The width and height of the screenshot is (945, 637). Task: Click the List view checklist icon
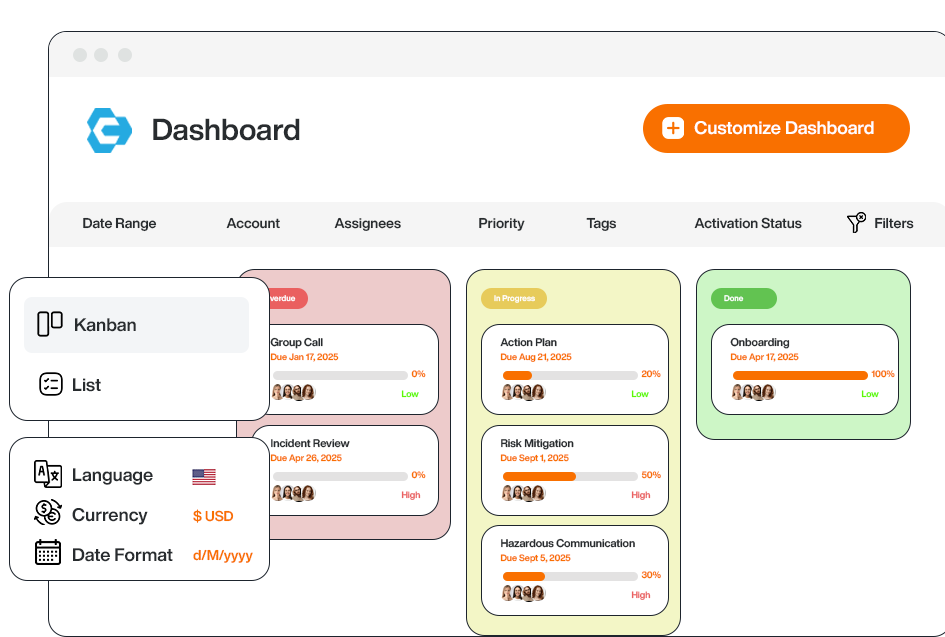(x=50, y=384)
